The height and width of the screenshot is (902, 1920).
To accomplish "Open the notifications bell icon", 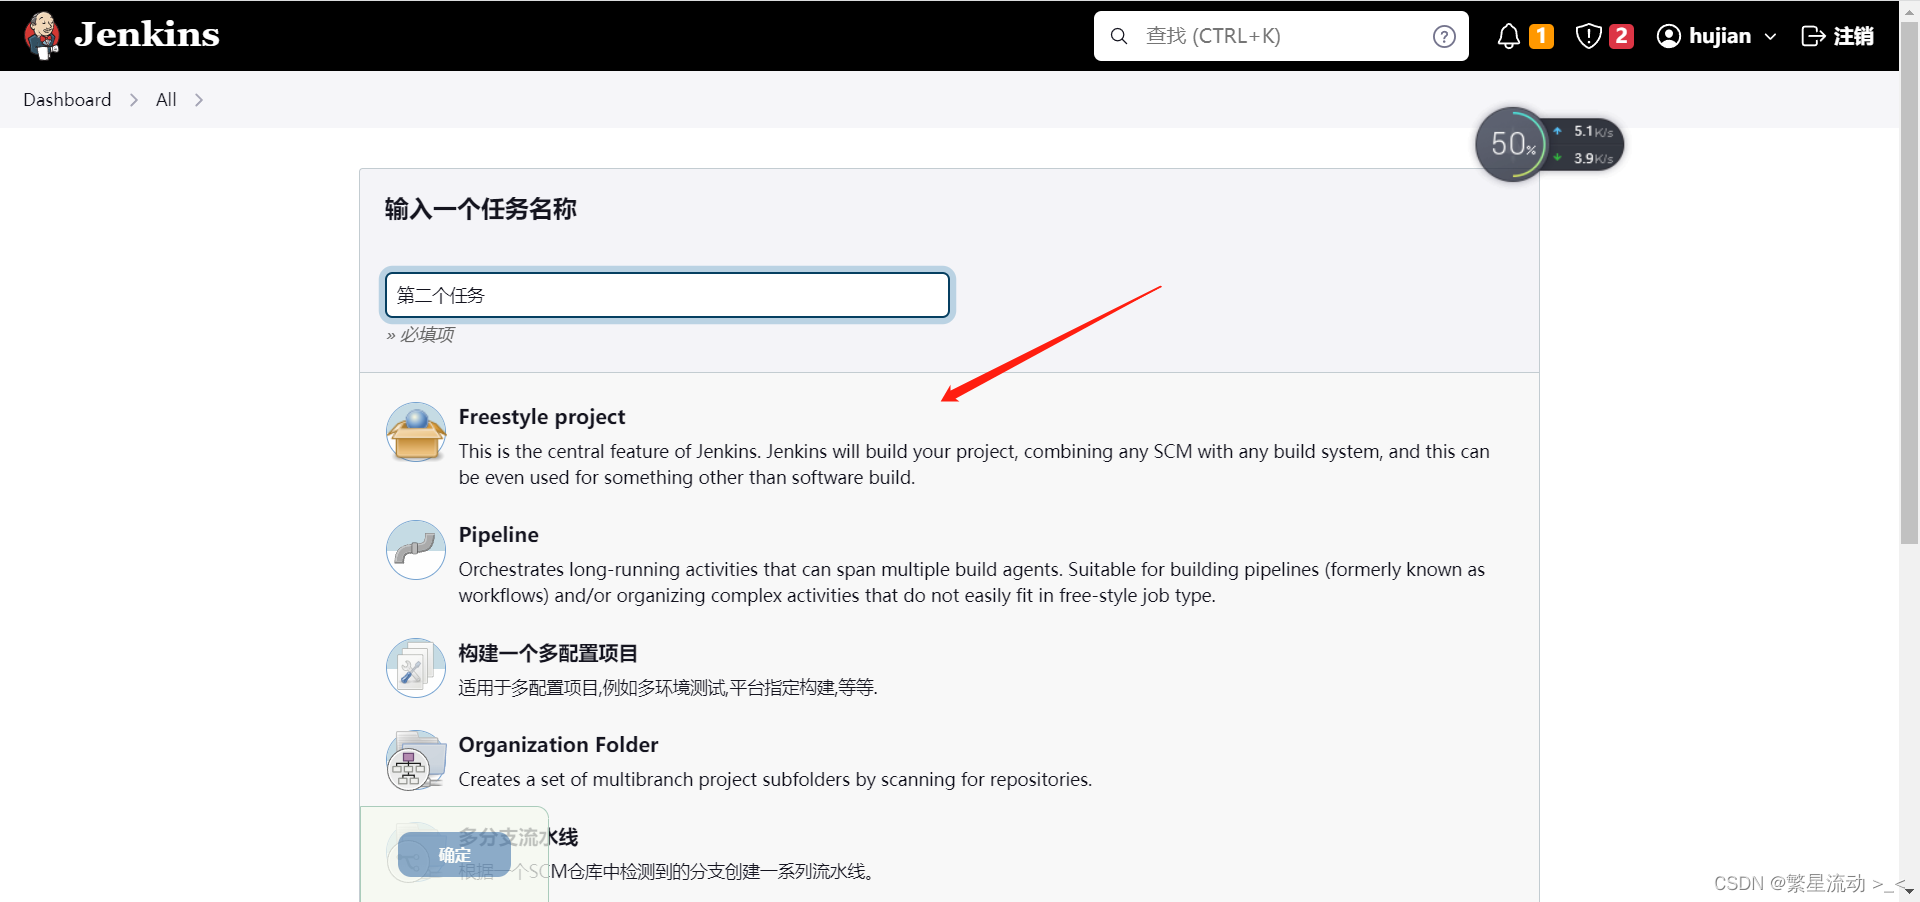I will (1509, 36).
